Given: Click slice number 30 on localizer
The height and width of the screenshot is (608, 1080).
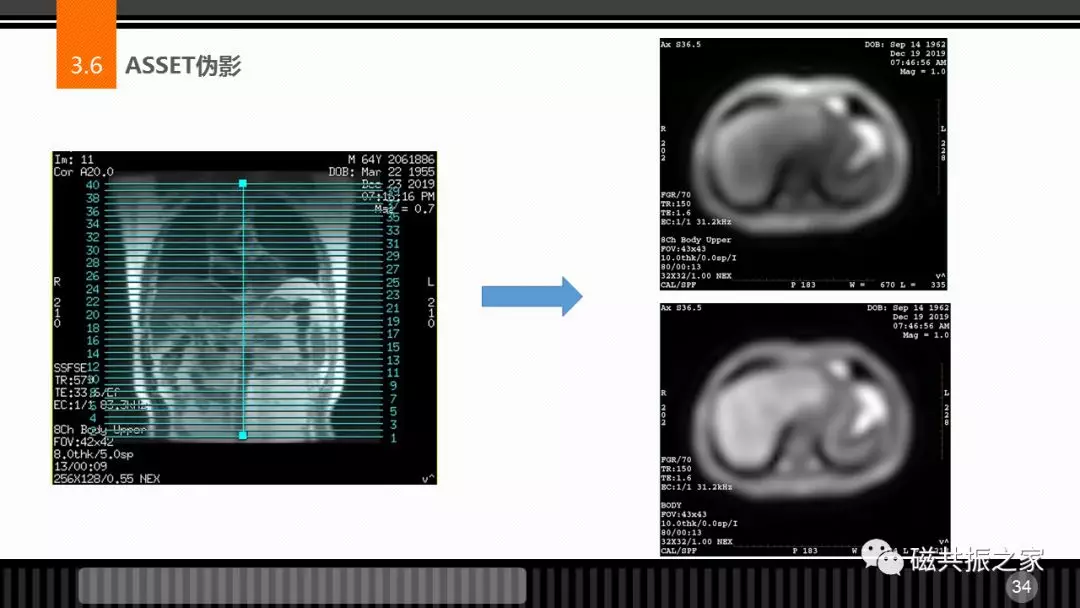Looking at the screenshot, I should point(92,250).
